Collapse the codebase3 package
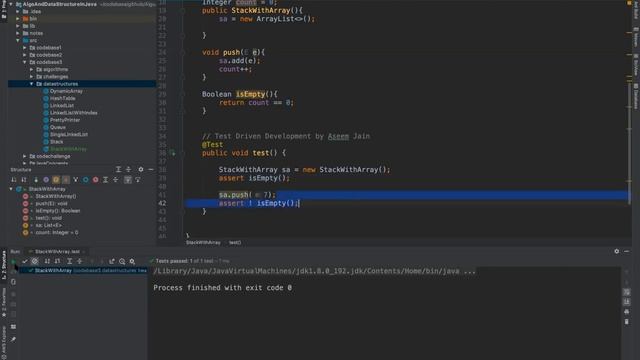Image resolution: width=640 pixels, height=360 pixels. tap(25, 62)
